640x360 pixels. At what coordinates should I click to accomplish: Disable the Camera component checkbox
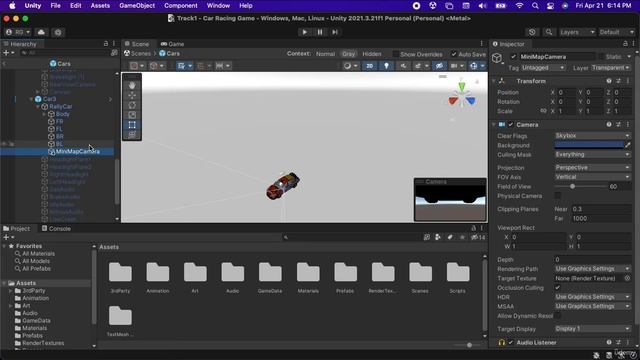511,124
